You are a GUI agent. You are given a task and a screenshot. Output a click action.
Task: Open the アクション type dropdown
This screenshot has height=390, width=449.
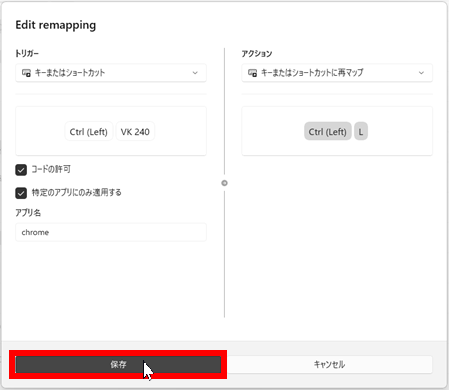click(x=337, y=73)
